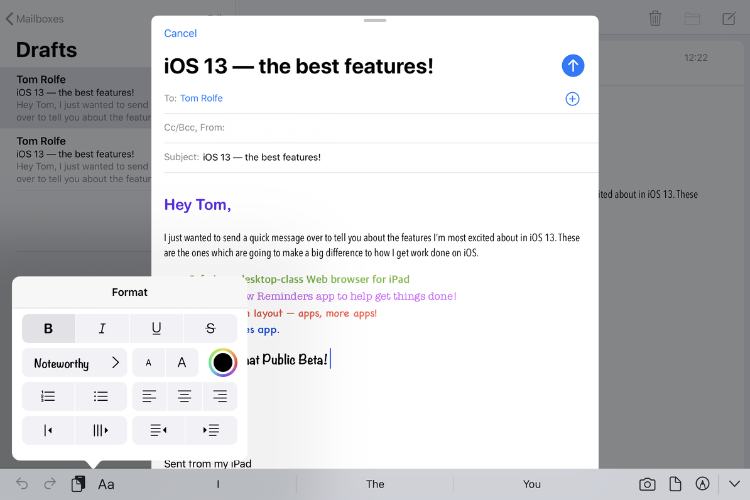Align text left
750x500 pixels.
(149, 396)
